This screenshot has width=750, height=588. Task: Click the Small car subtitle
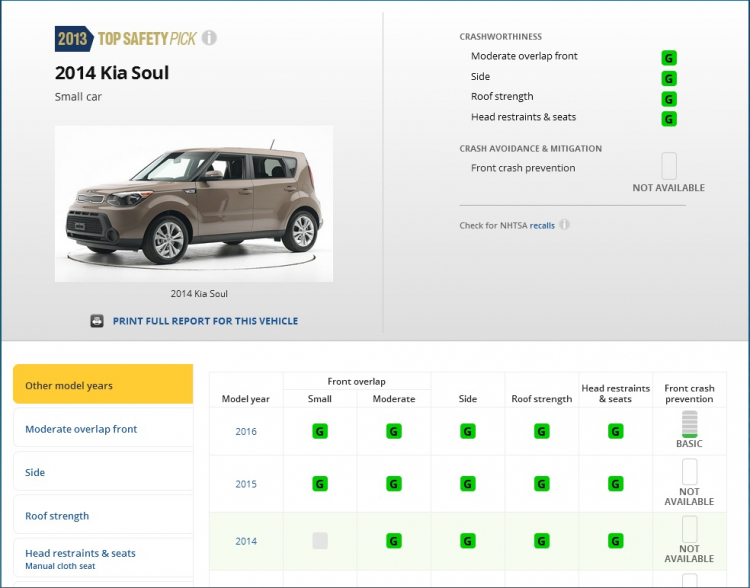click(x=78, y=97)
